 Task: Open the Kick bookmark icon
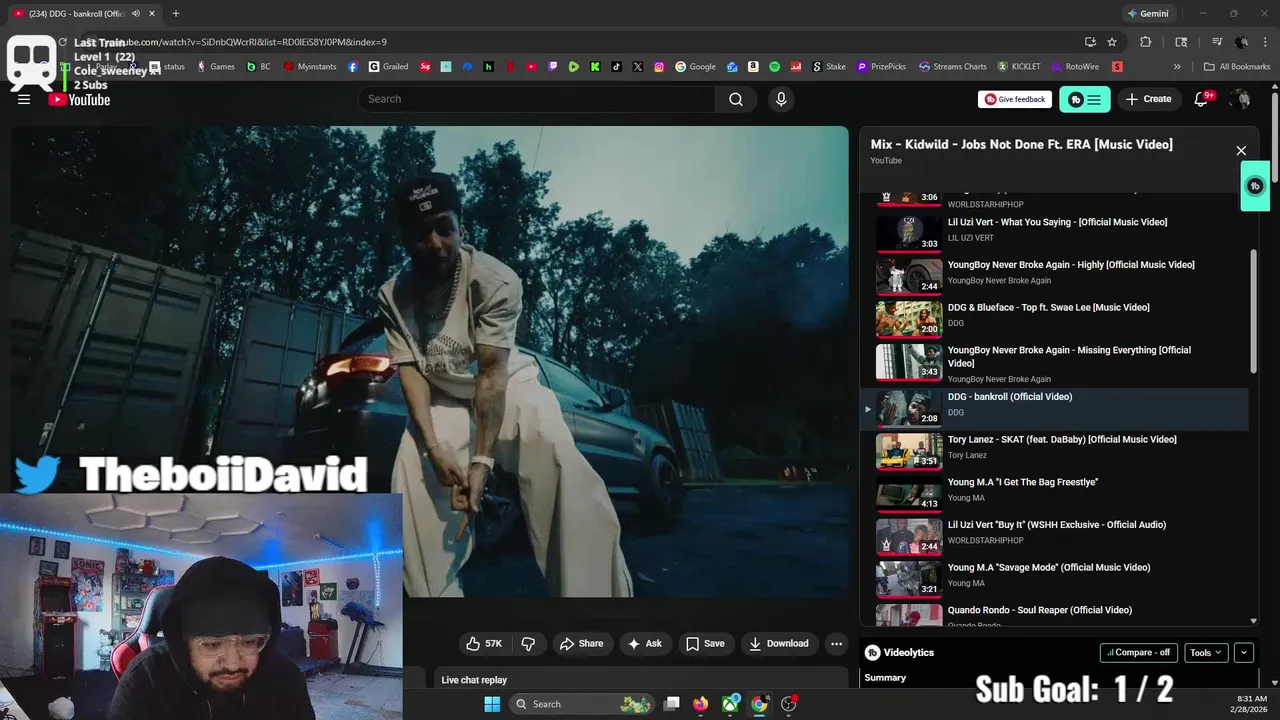pos(595,67)
